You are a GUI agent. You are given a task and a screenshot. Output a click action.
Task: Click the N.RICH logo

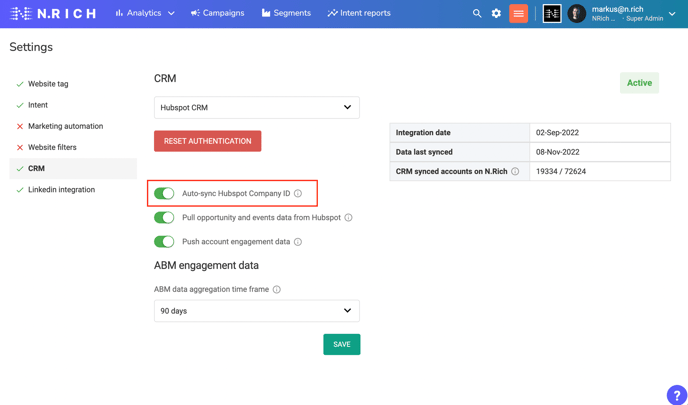pos(53,13)
